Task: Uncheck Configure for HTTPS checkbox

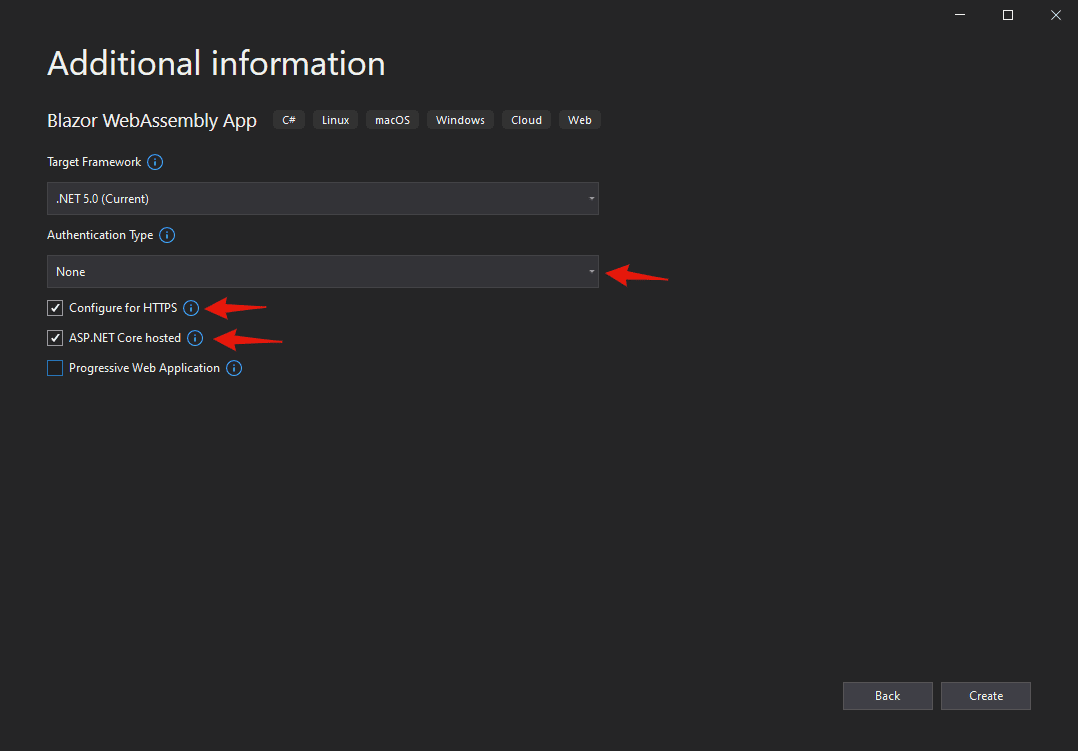Action: 55,308
